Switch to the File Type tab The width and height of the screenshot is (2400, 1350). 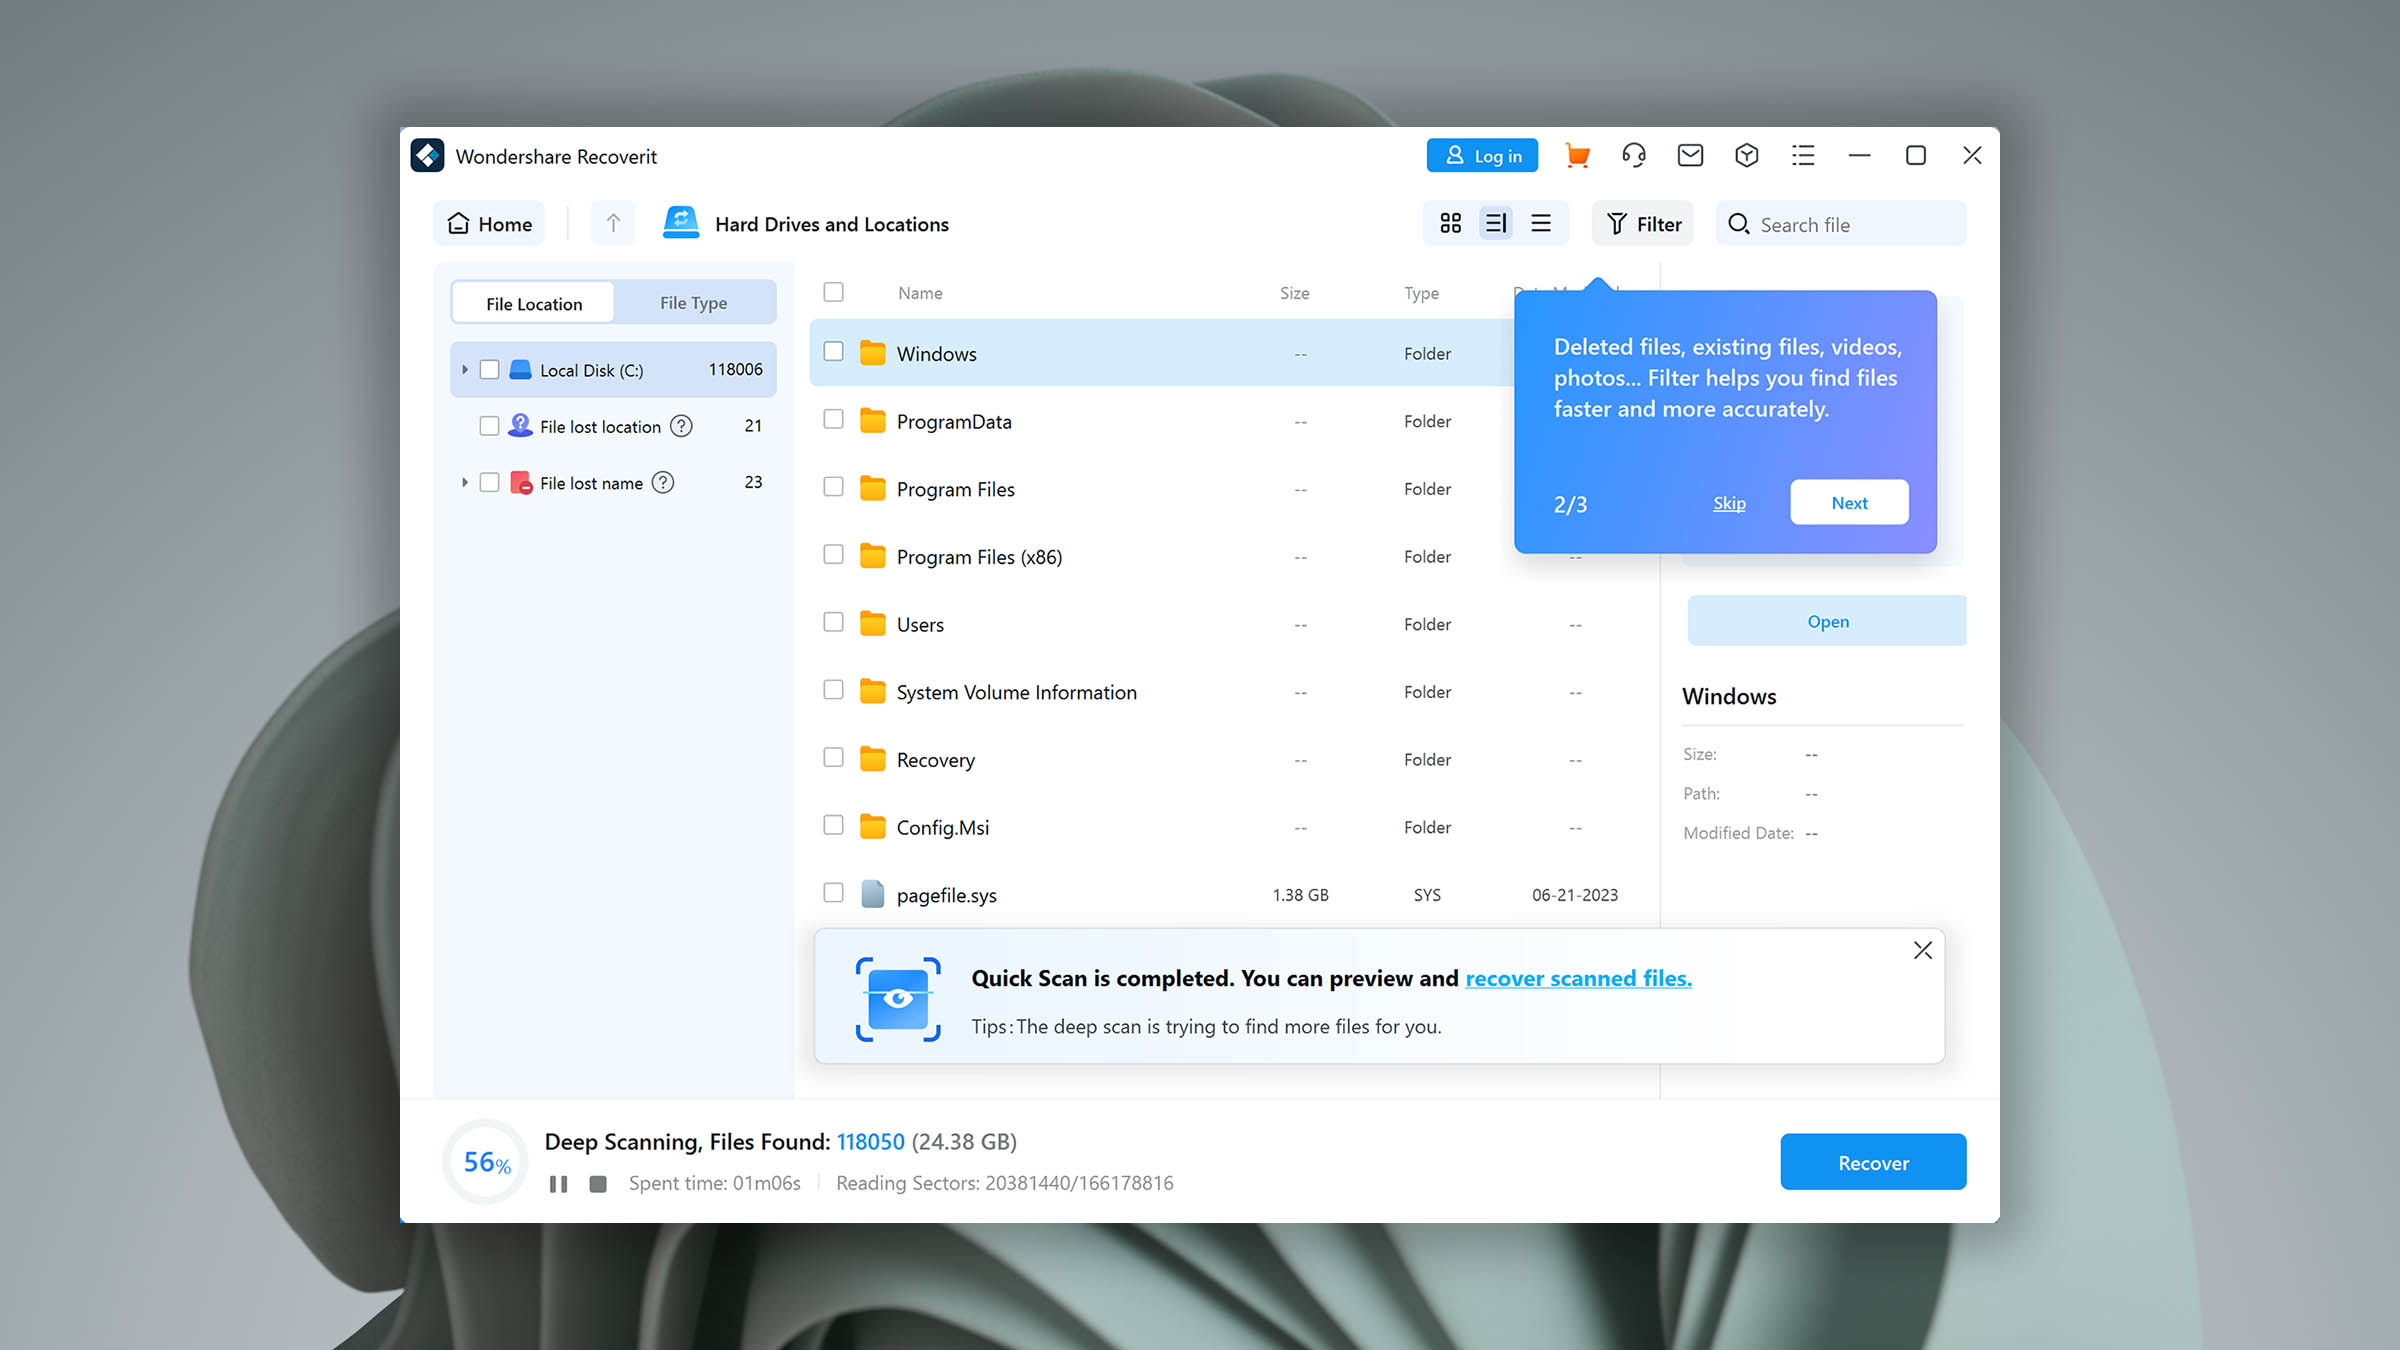point(693,303)
